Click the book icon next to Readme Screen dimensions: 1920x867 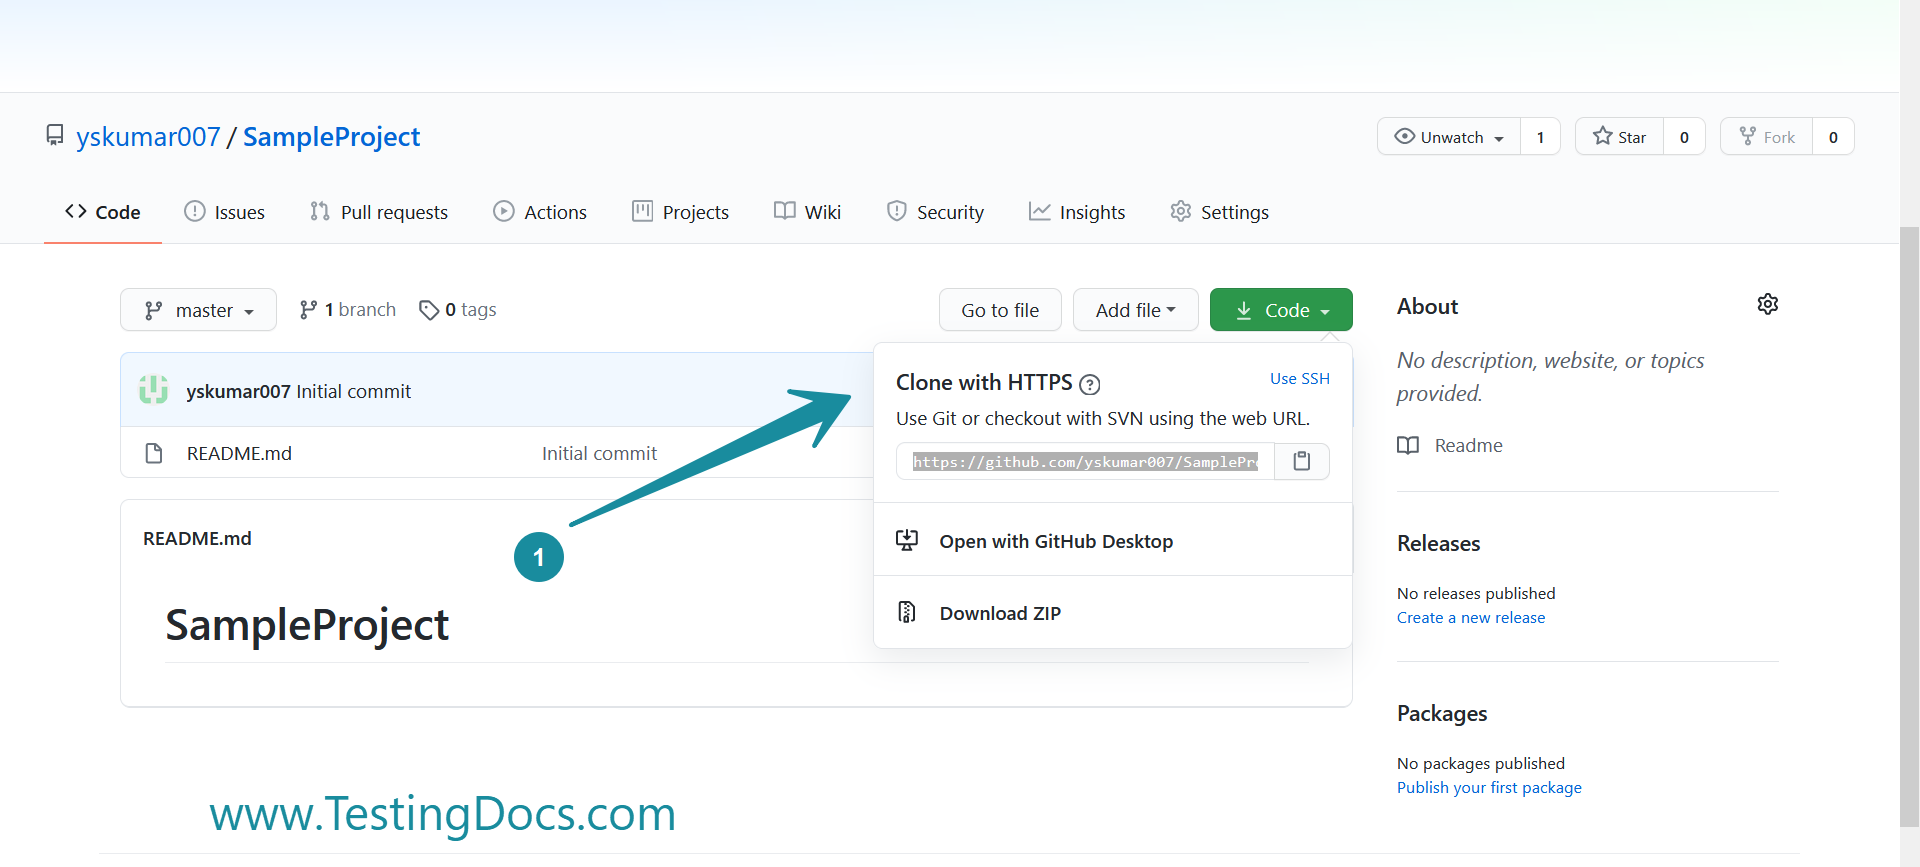click(x=1408, y=445)
